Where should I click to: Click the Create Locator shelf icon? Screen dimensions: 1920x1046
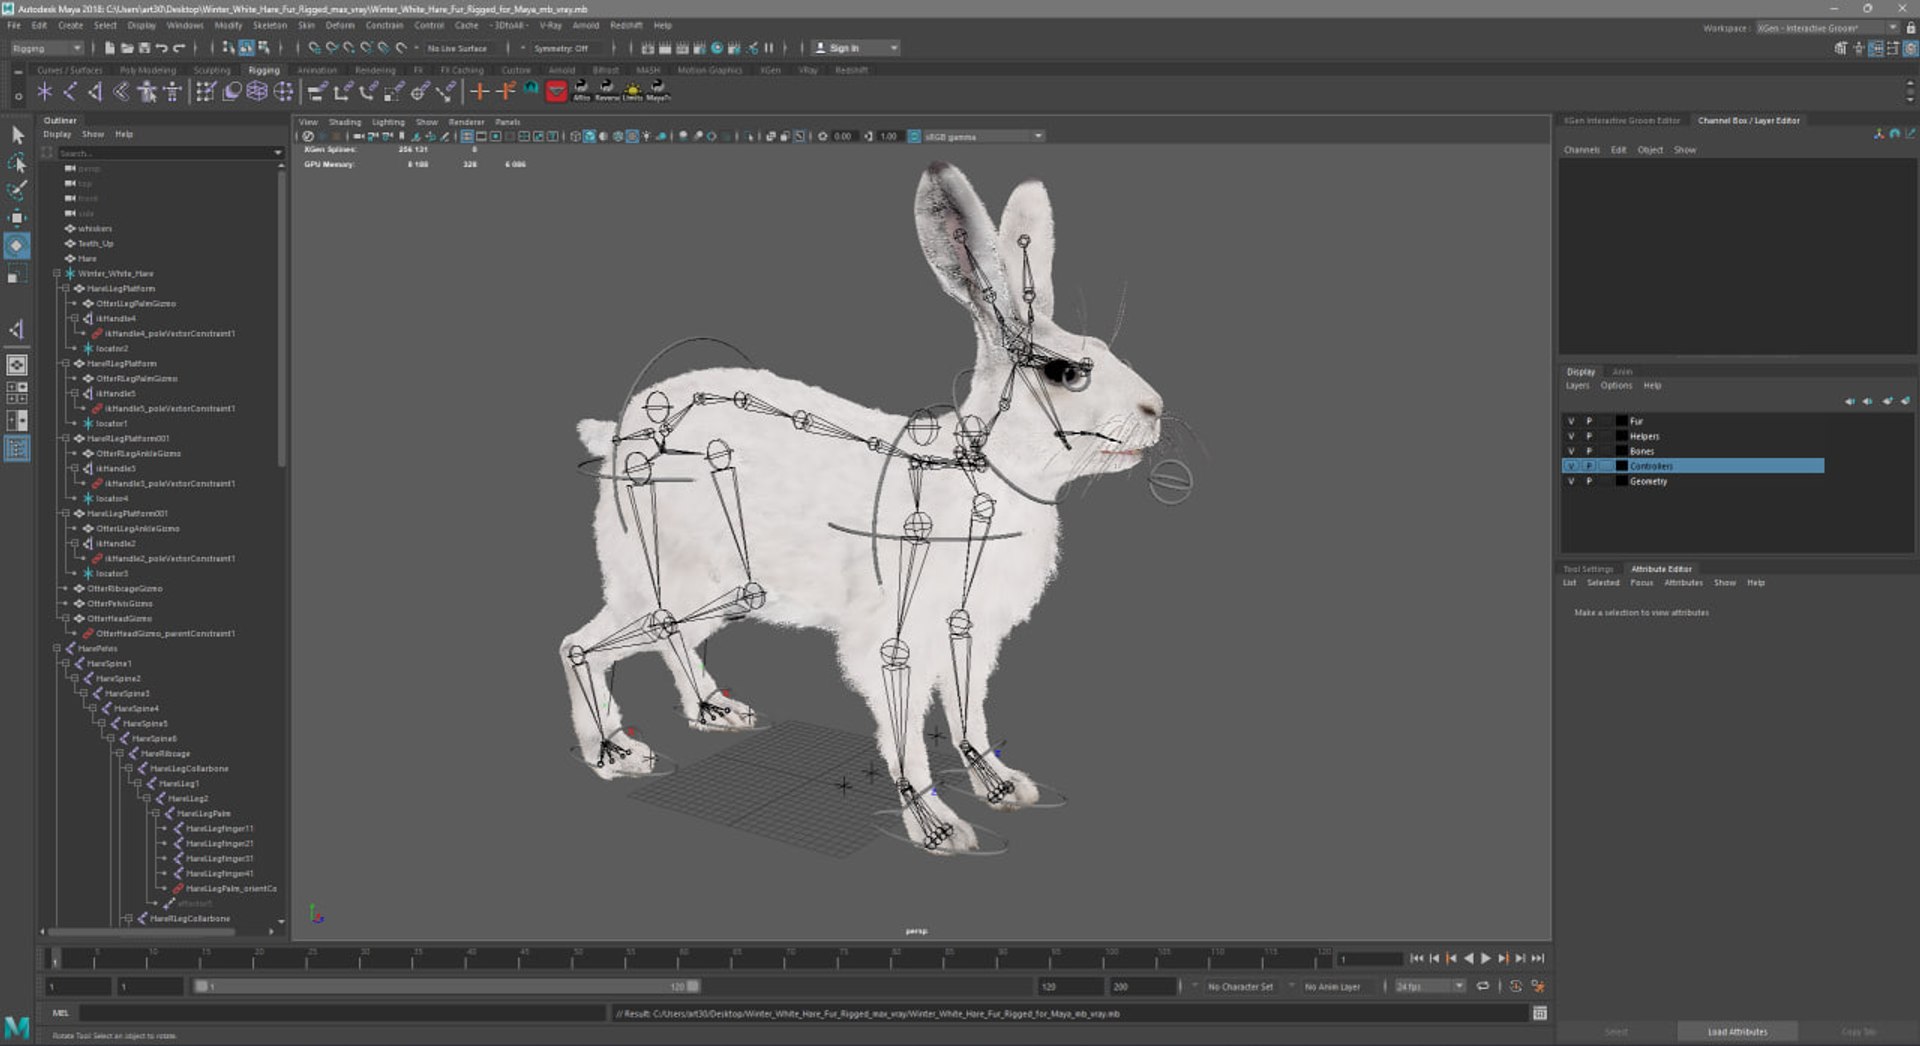(45, 92)
